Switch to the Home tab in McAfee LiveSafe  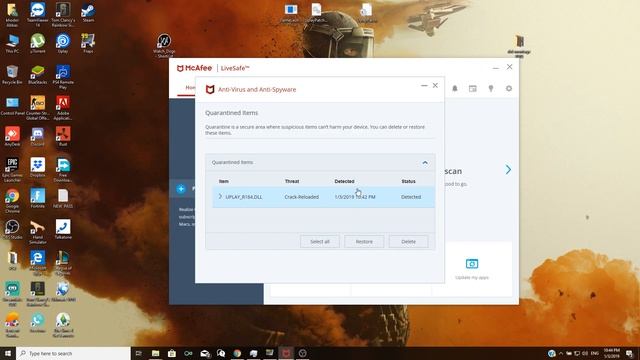(190, 87)
